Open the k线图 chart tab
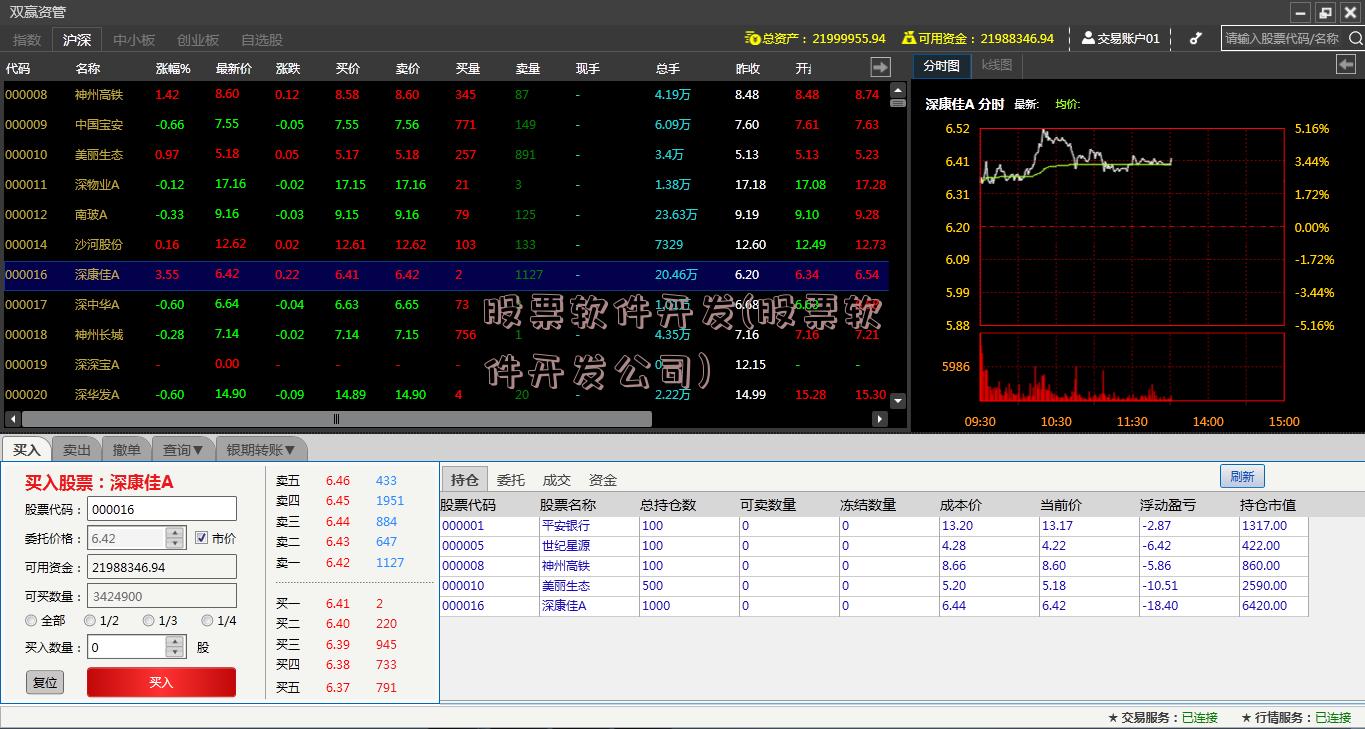Image resolution: width=1365 pixels, height=729 pixels. [997, 65]
